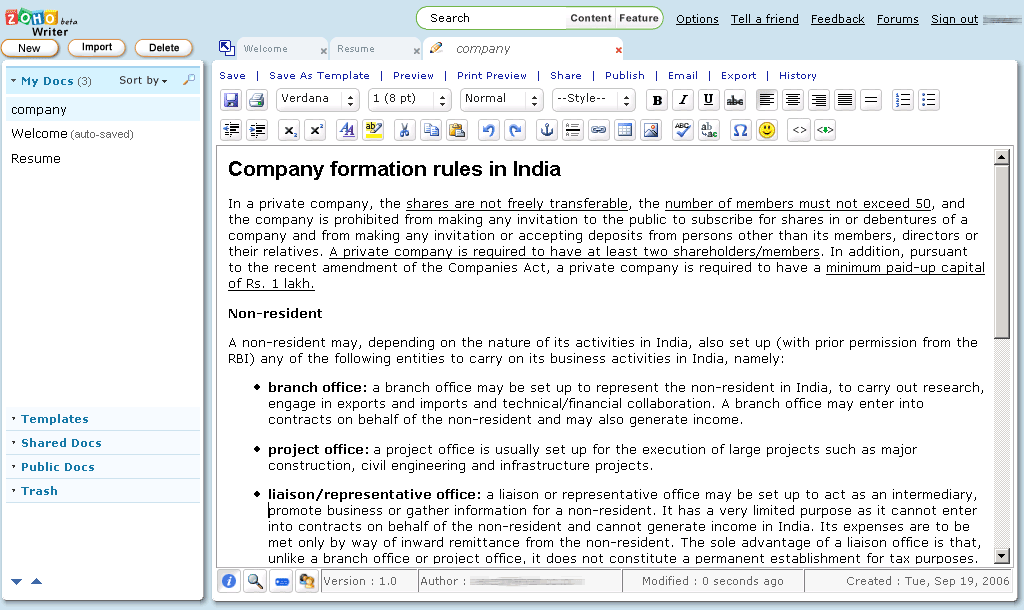Screen dimensions: 1024x610
Task: Choose a font color with text color icon
Action: (347, 130)
